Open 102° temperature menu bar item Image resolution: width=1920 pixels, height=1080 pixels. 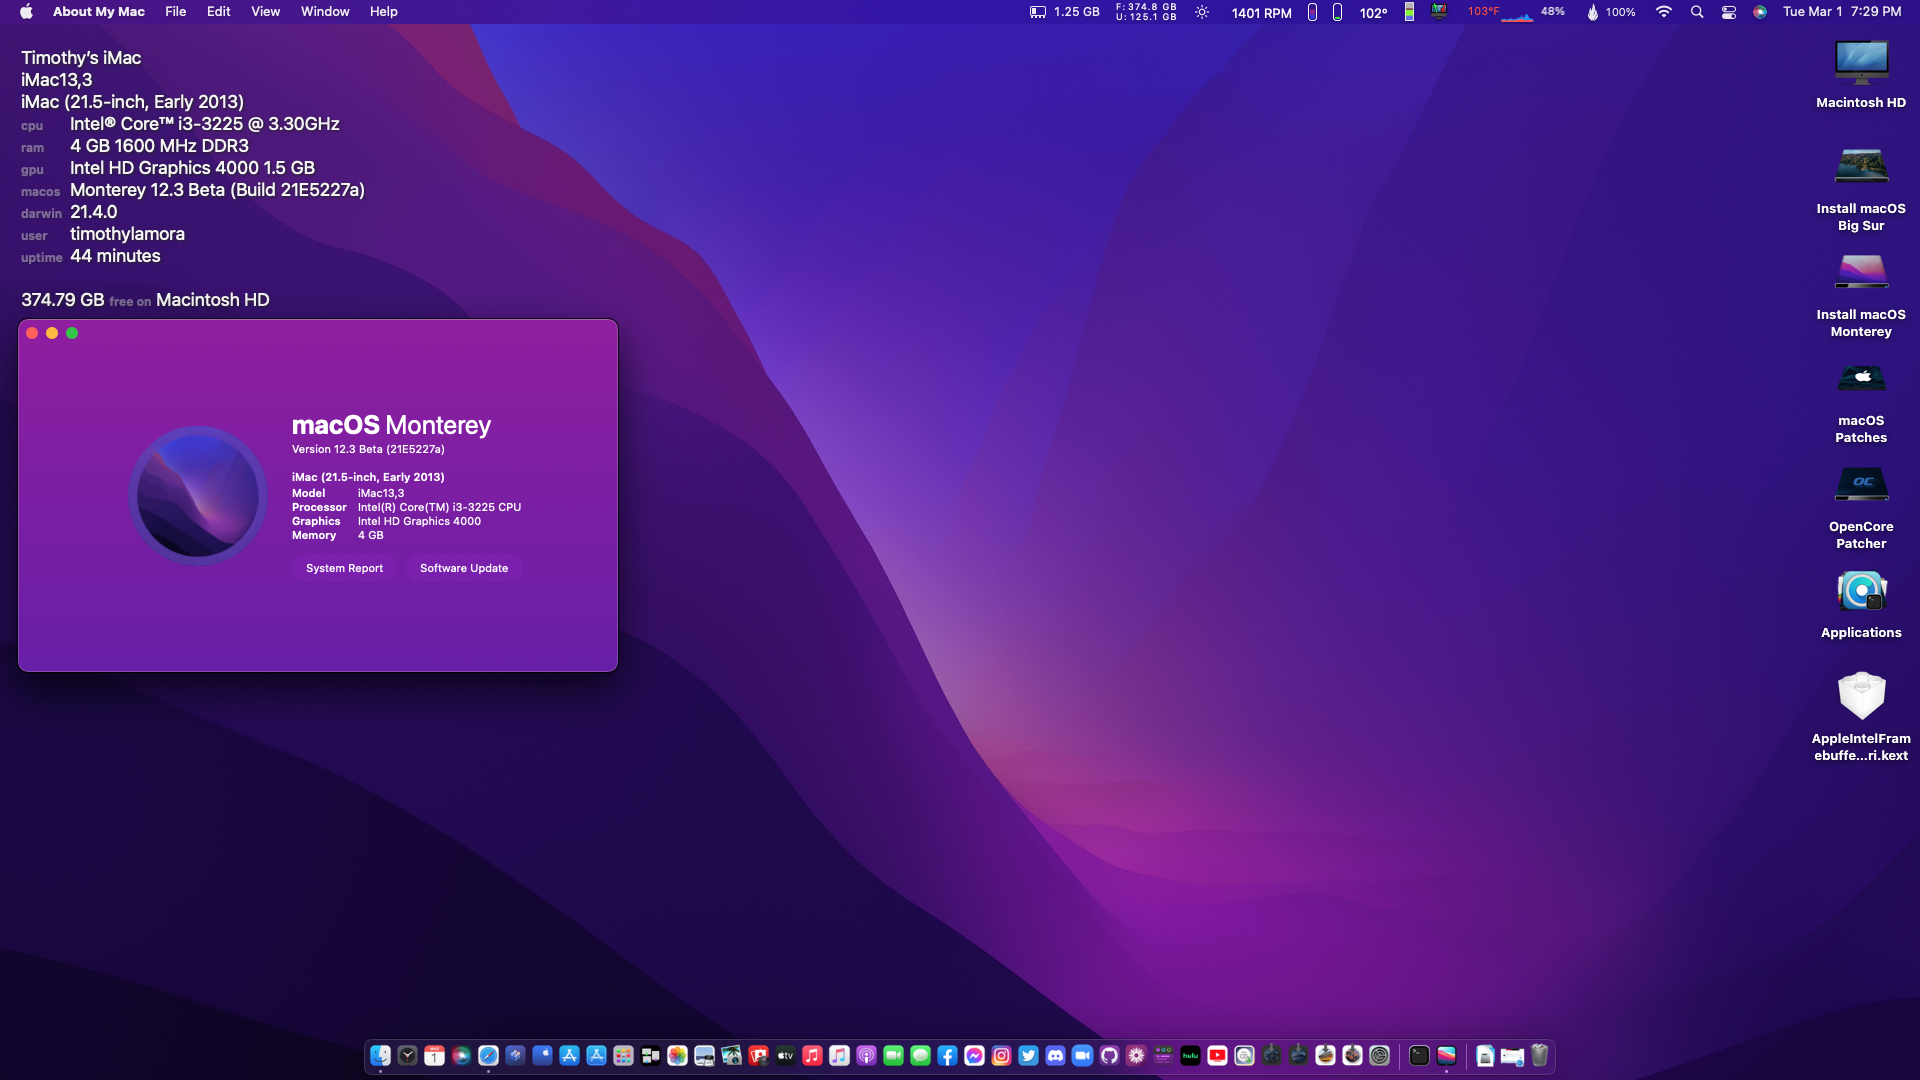point(1373,13)
